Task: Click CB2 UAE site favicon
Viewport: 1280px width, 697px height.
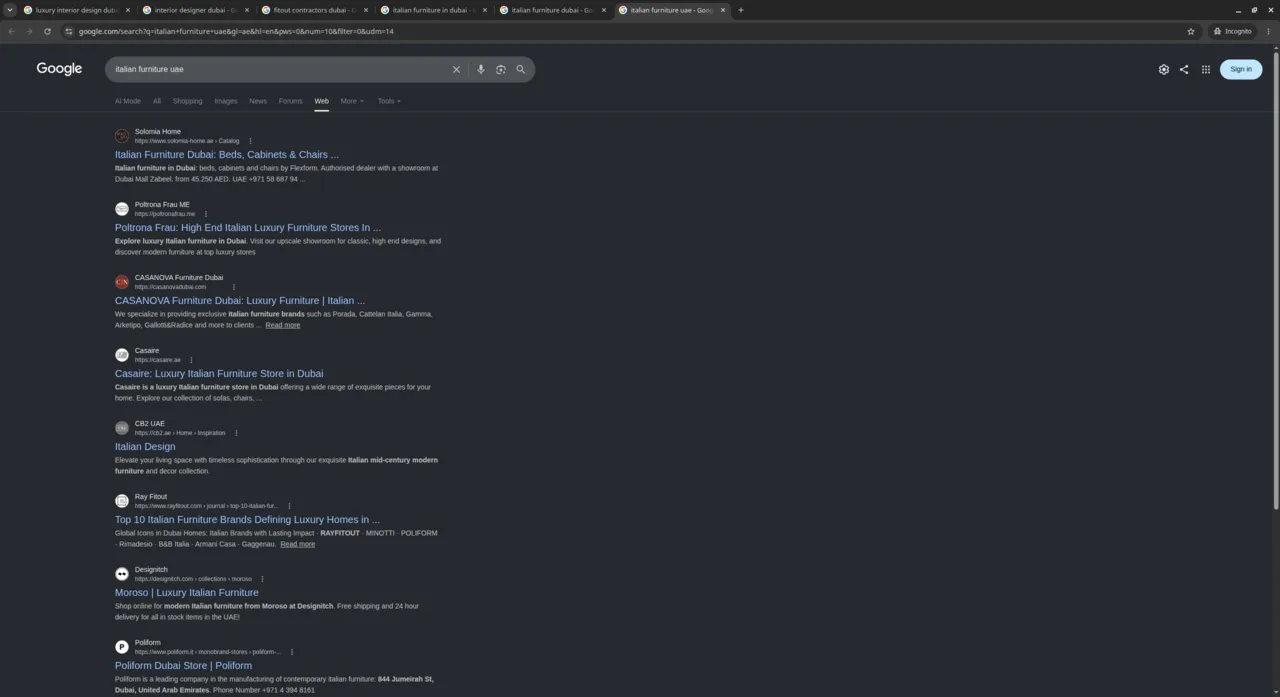Action: click(x=122, y=428)
